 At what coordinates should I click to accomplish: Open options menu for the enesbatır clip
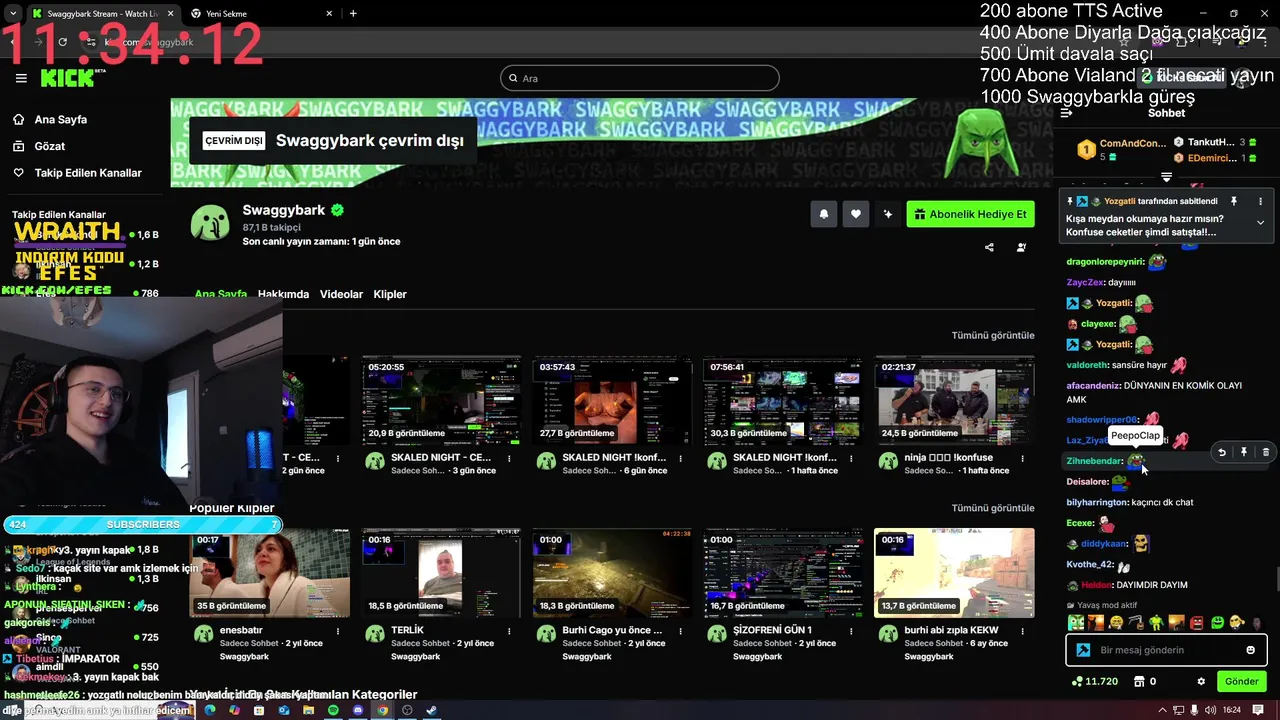(338, 631)
